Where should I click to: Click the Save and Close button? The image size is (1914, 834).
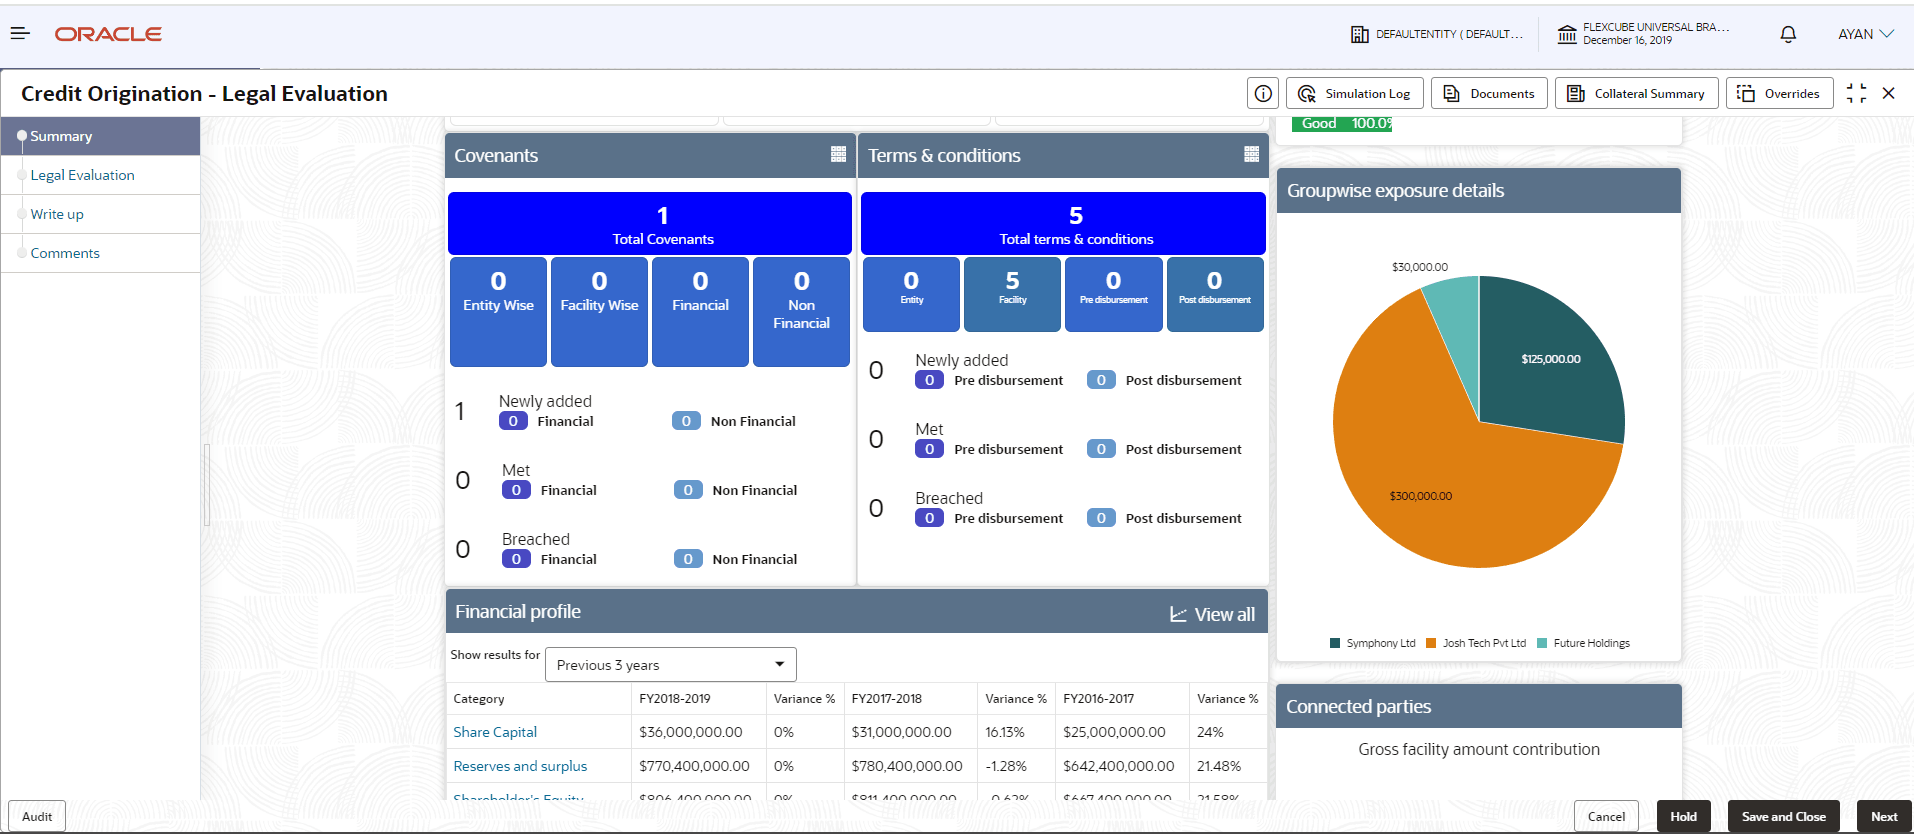point(1783,816)
